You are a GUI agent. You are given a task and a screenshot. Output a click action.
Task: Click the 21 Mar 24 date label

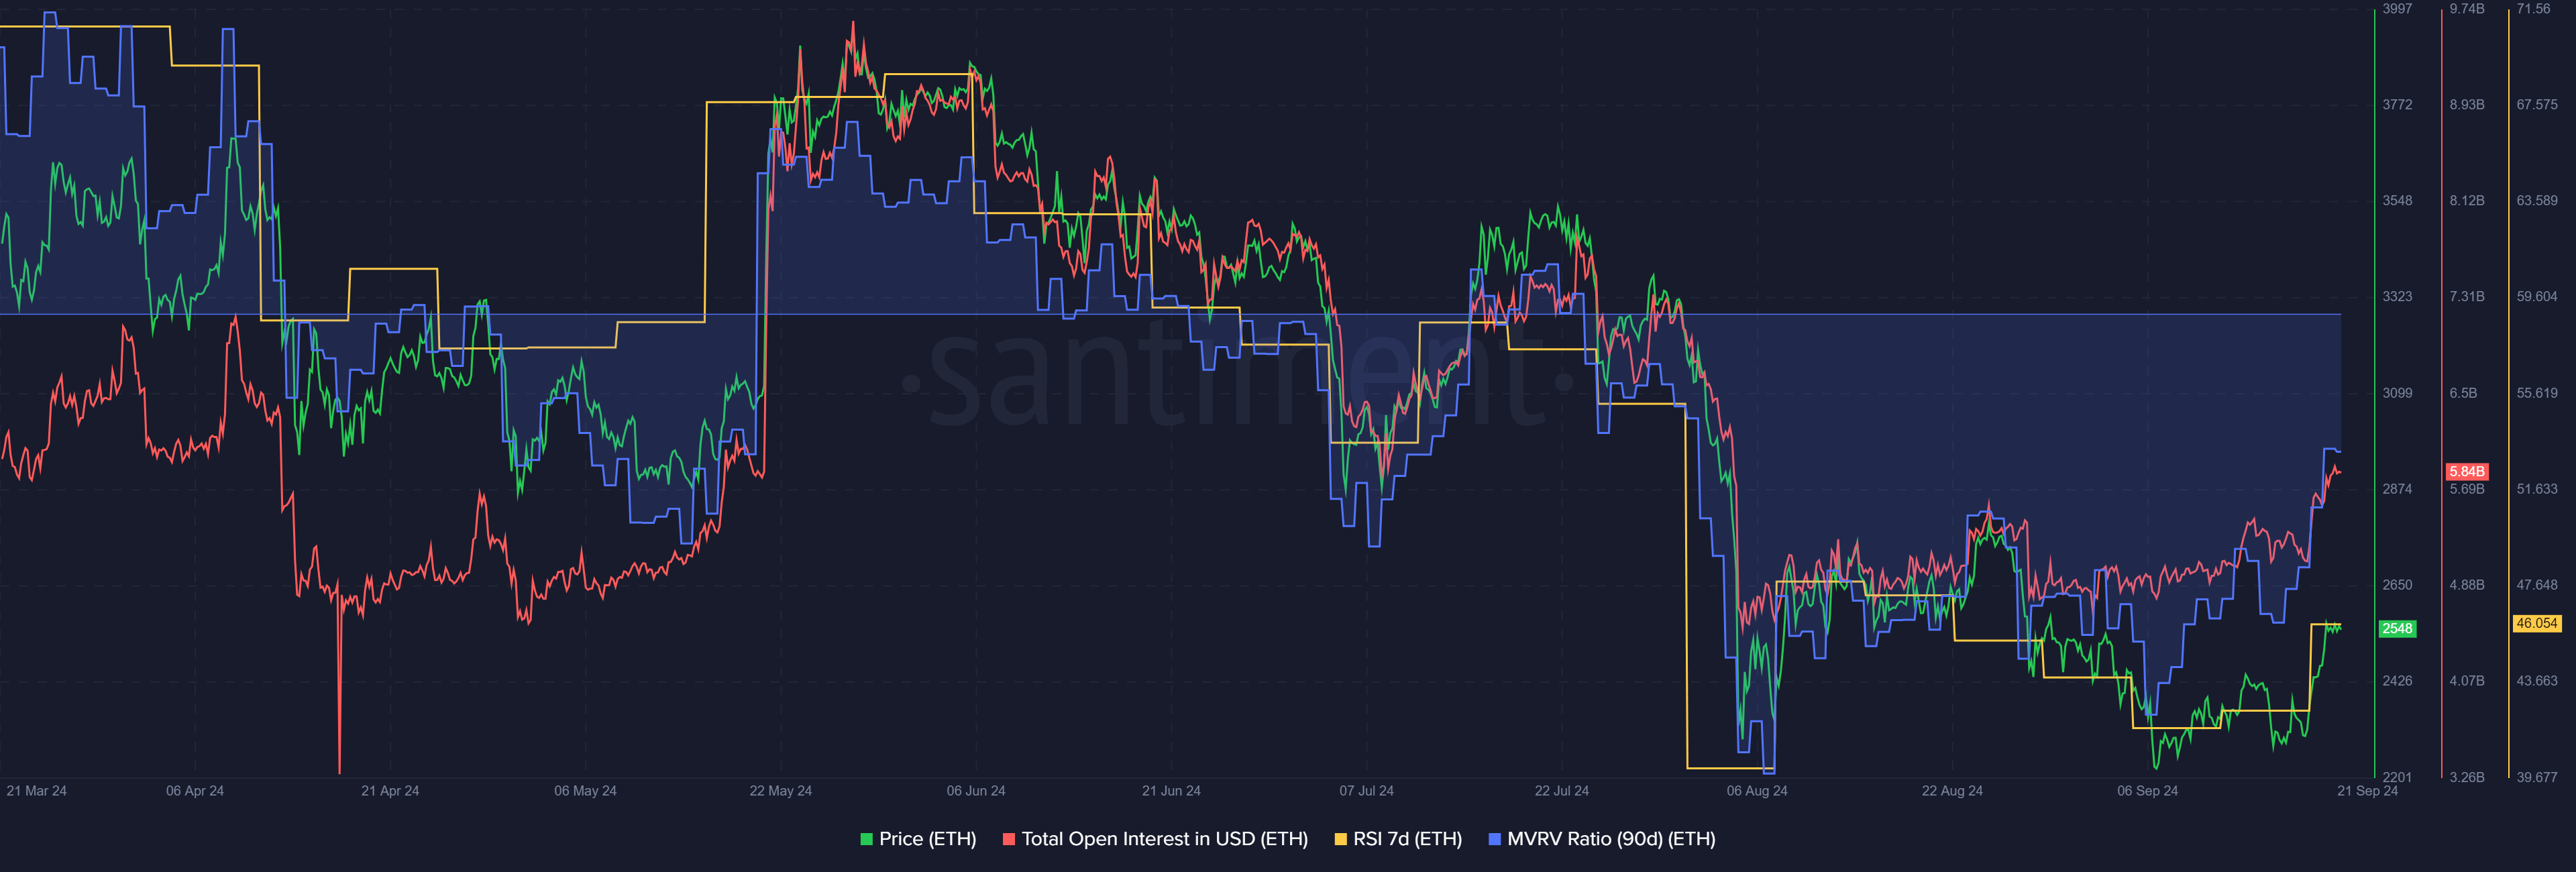pos(36,791)
